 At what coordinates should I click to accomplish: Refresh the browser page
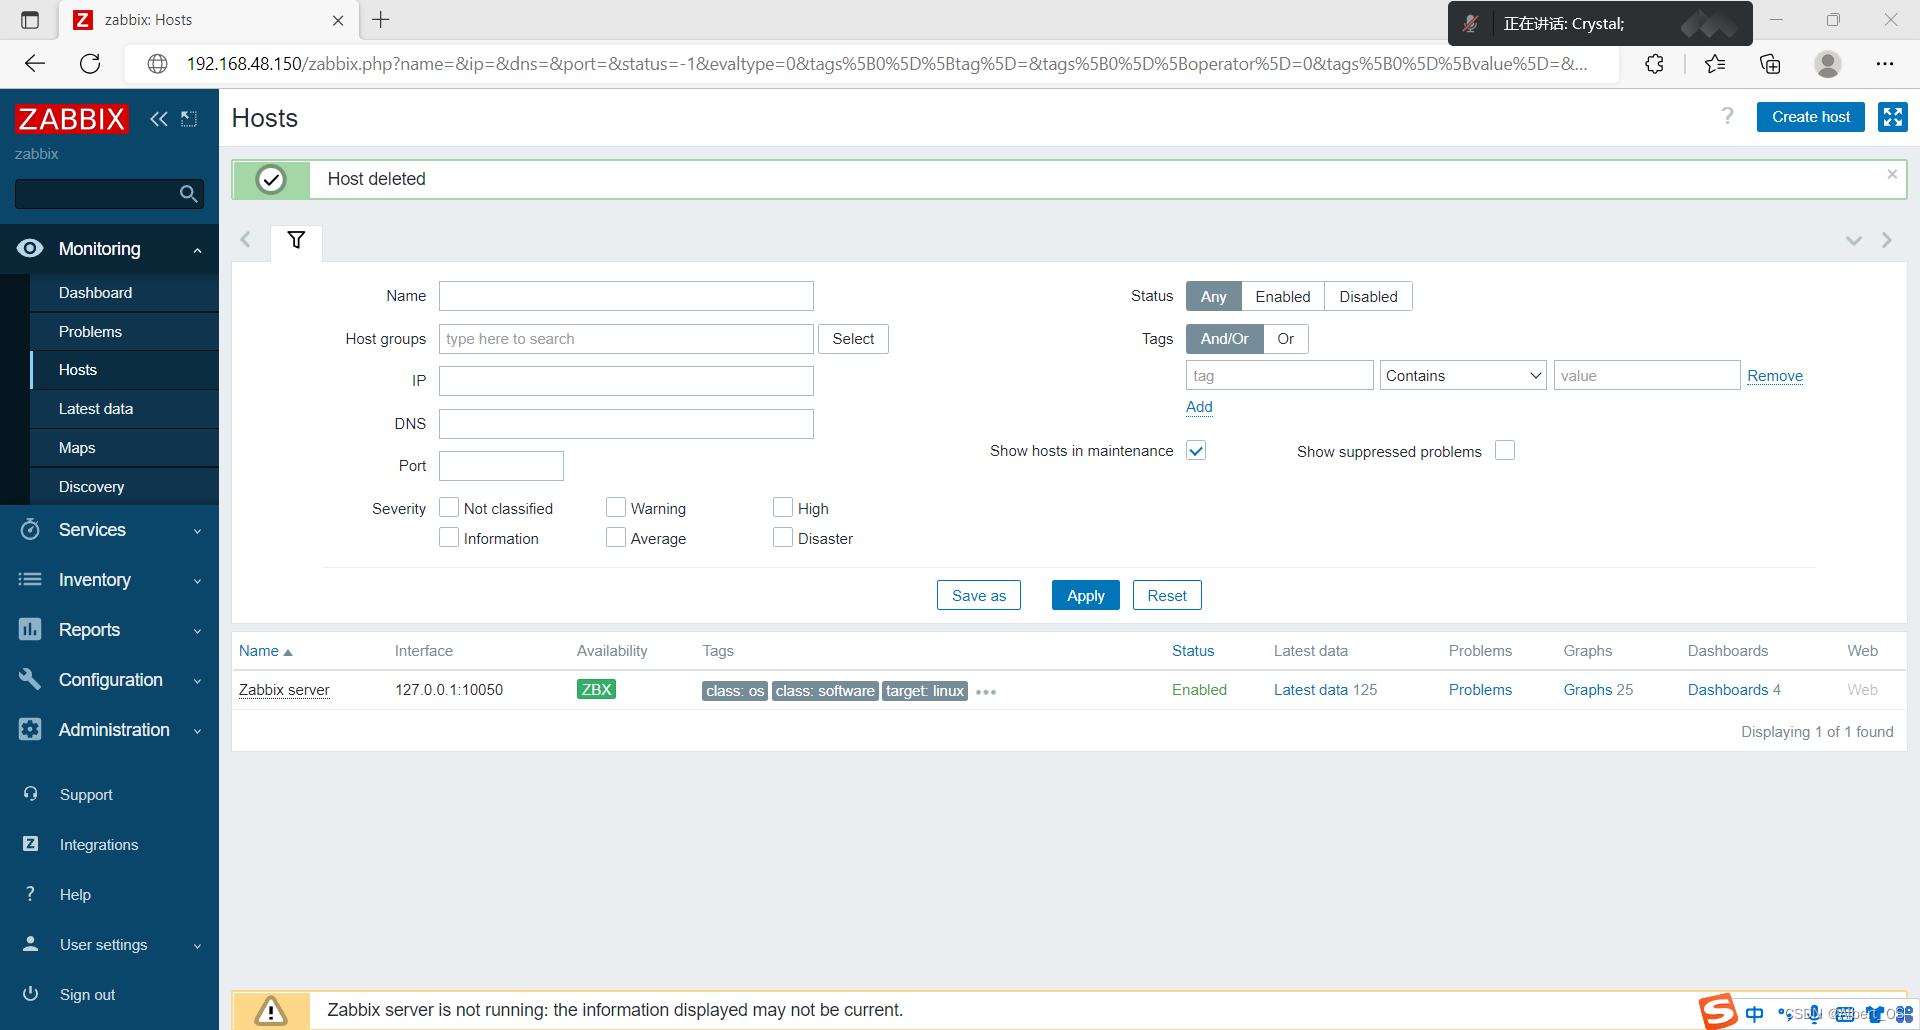point(90,64)
